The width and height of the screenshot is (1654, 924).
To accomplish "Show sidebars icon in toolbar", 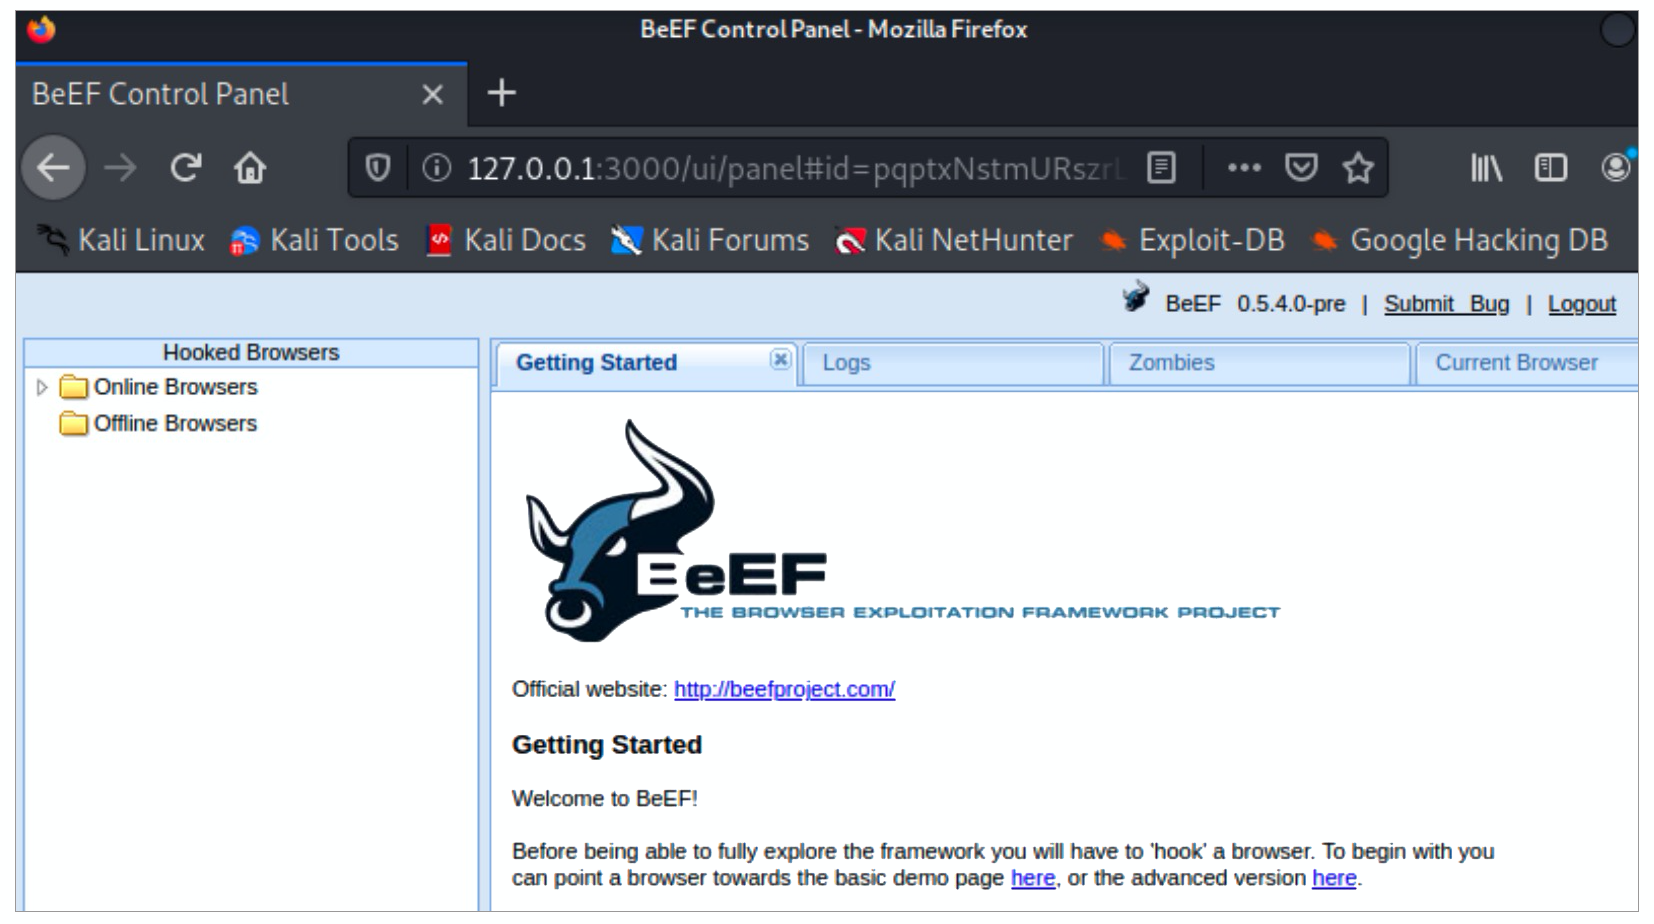I will click(x=1550, y=168).
